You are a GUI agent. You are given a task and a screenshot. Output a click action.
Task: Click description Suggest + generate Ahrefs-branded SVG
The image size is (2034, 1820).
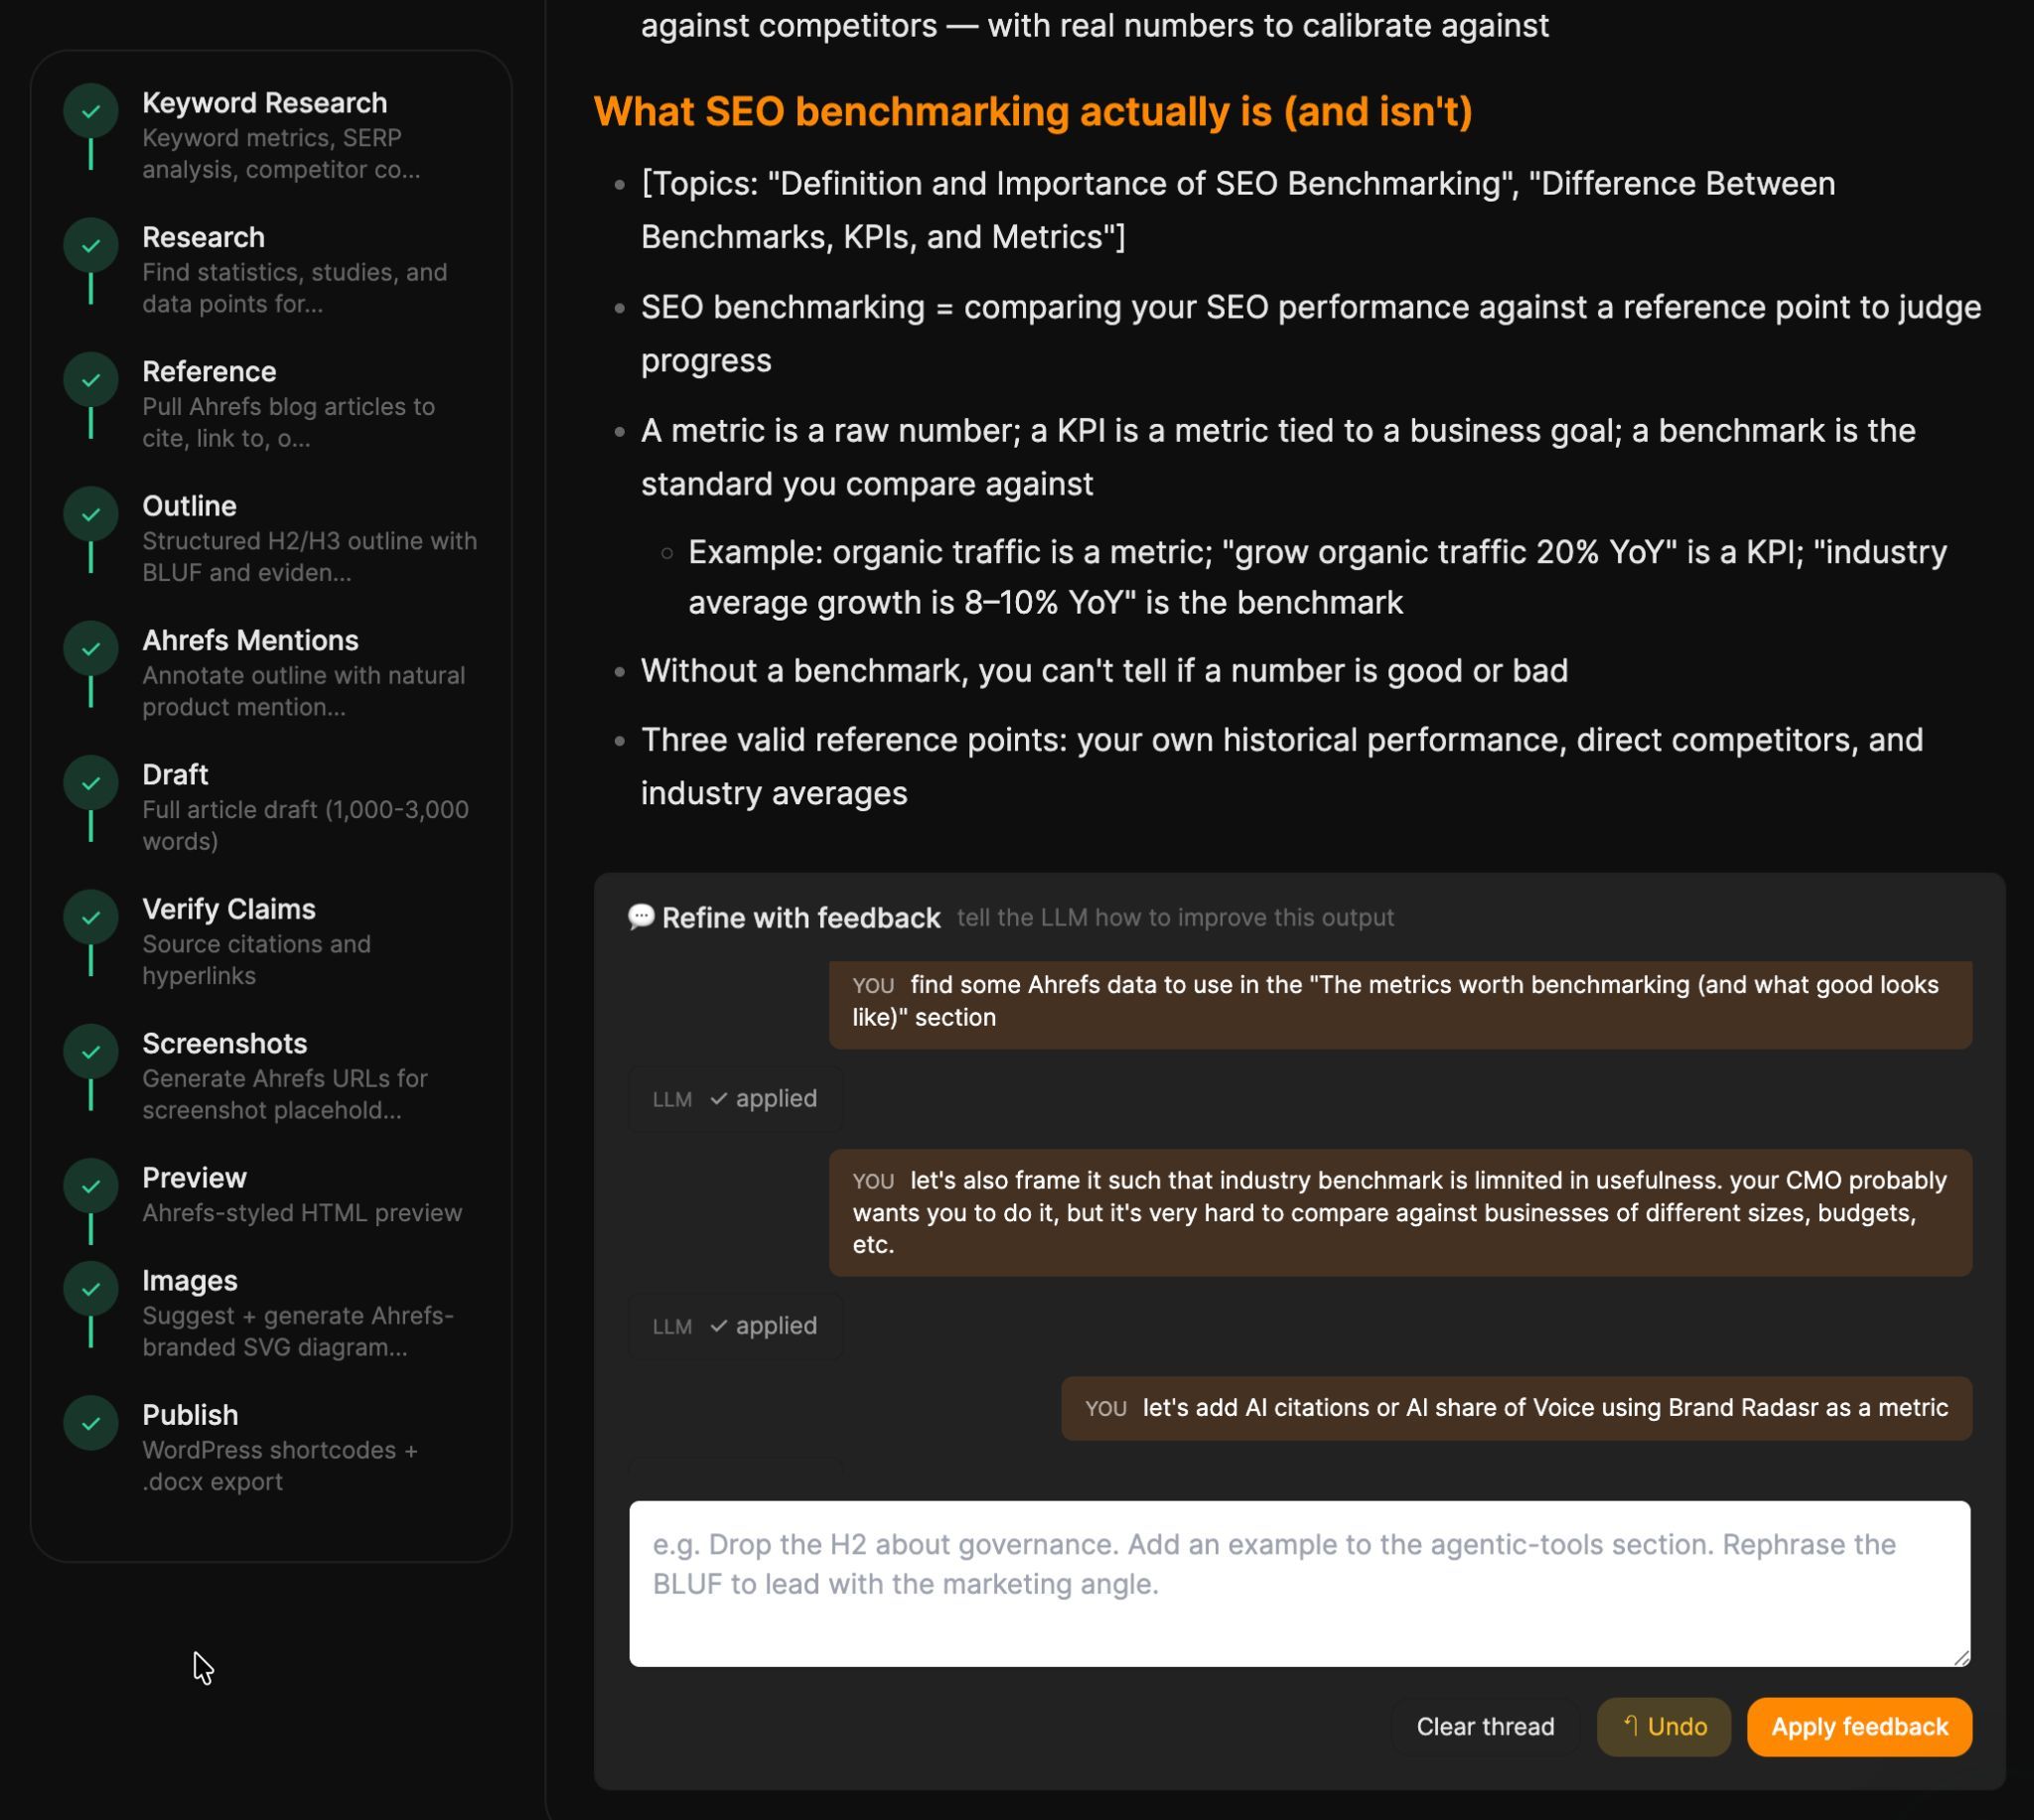[298, 1332]
